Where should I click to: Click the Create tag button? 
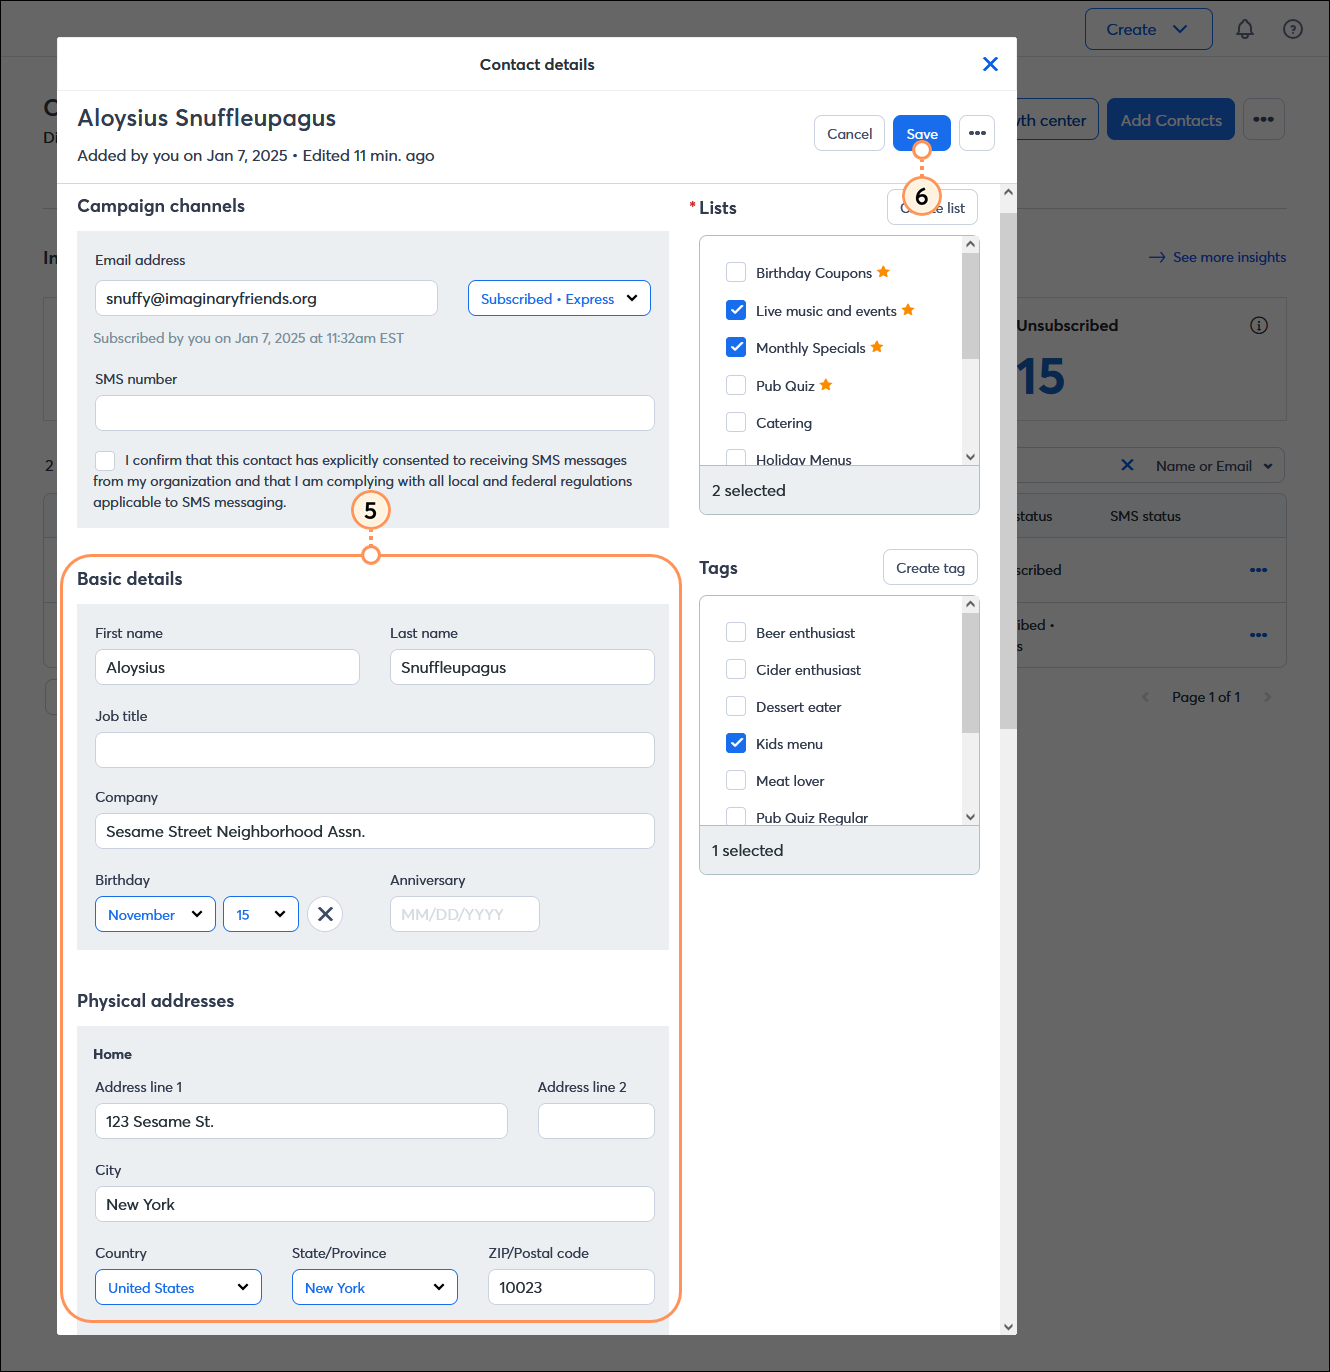[x=930, y=567]
